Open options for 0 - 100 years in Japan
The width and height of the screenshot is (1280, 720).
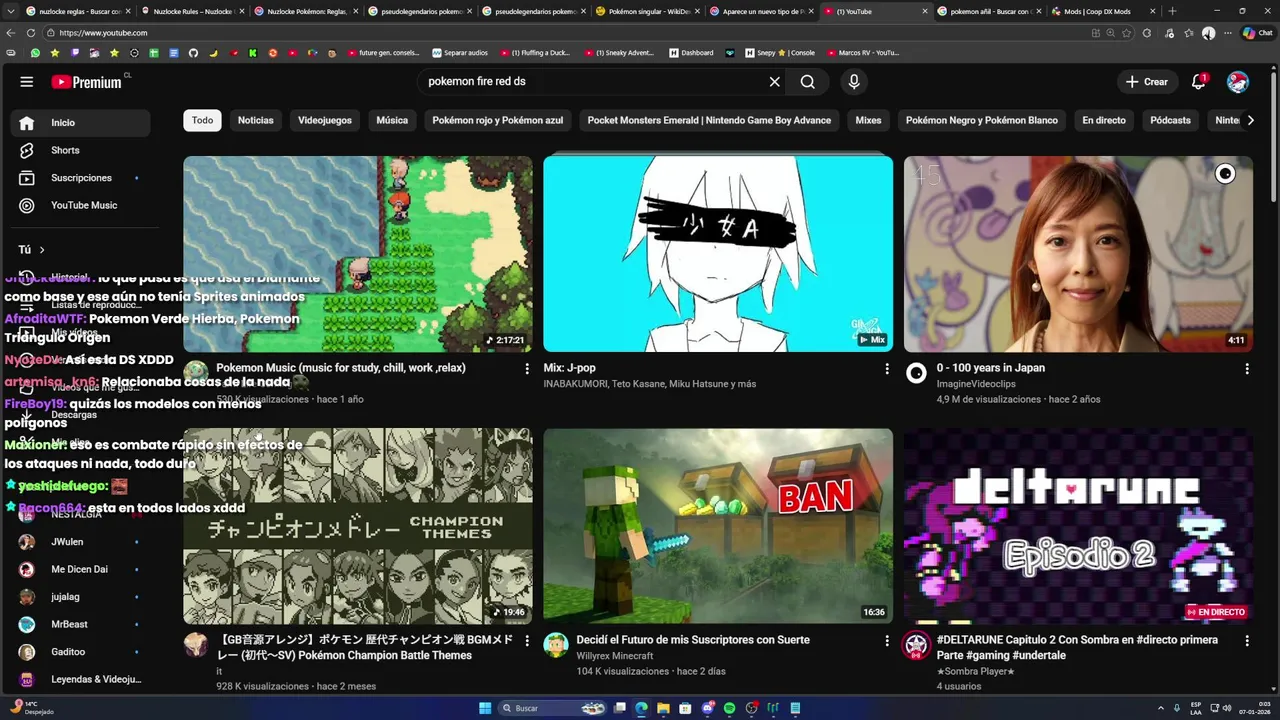[1247, 369]
